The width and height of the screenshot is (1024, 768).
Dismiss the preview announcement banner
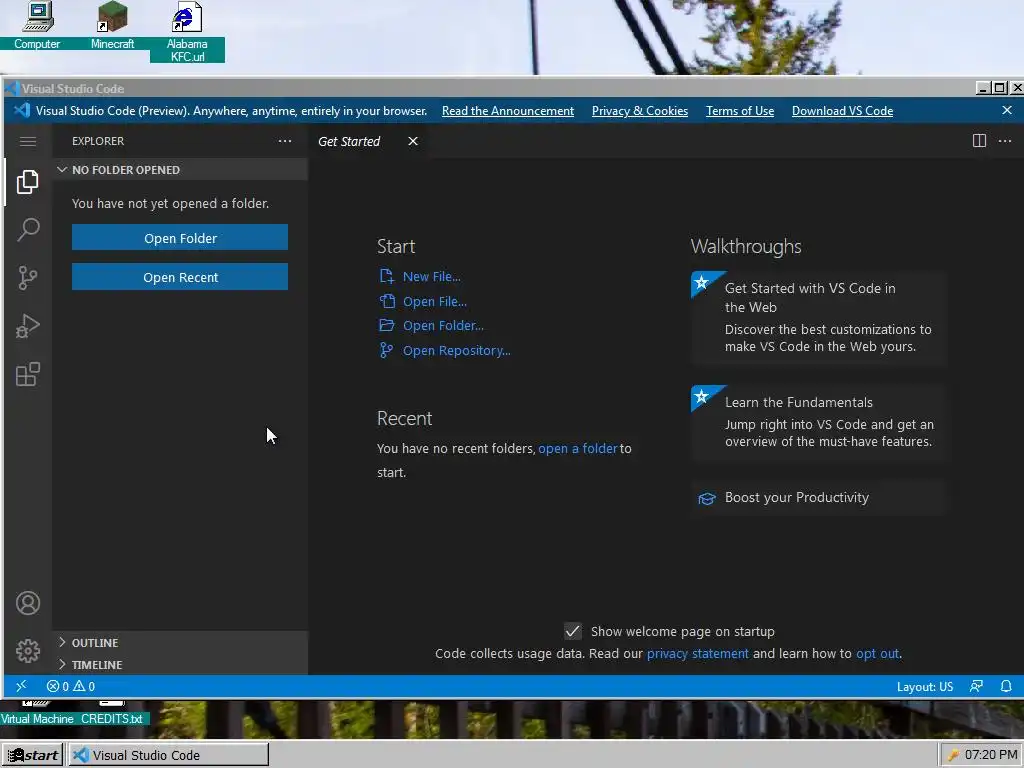[1007, 110]
